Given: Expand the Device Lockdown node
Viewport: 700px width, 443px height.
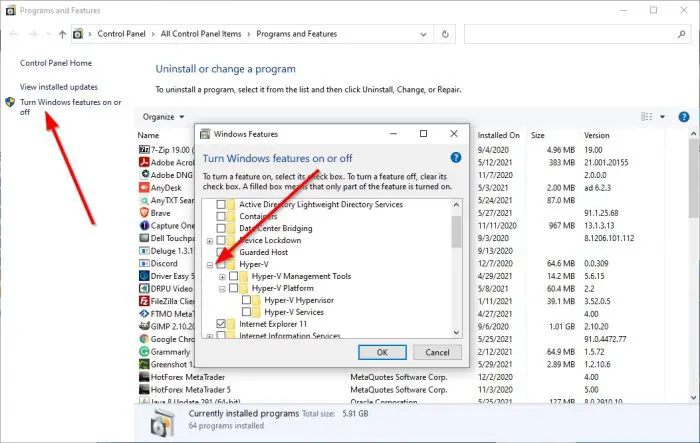Looking at the screenshot, I should 210,241.
